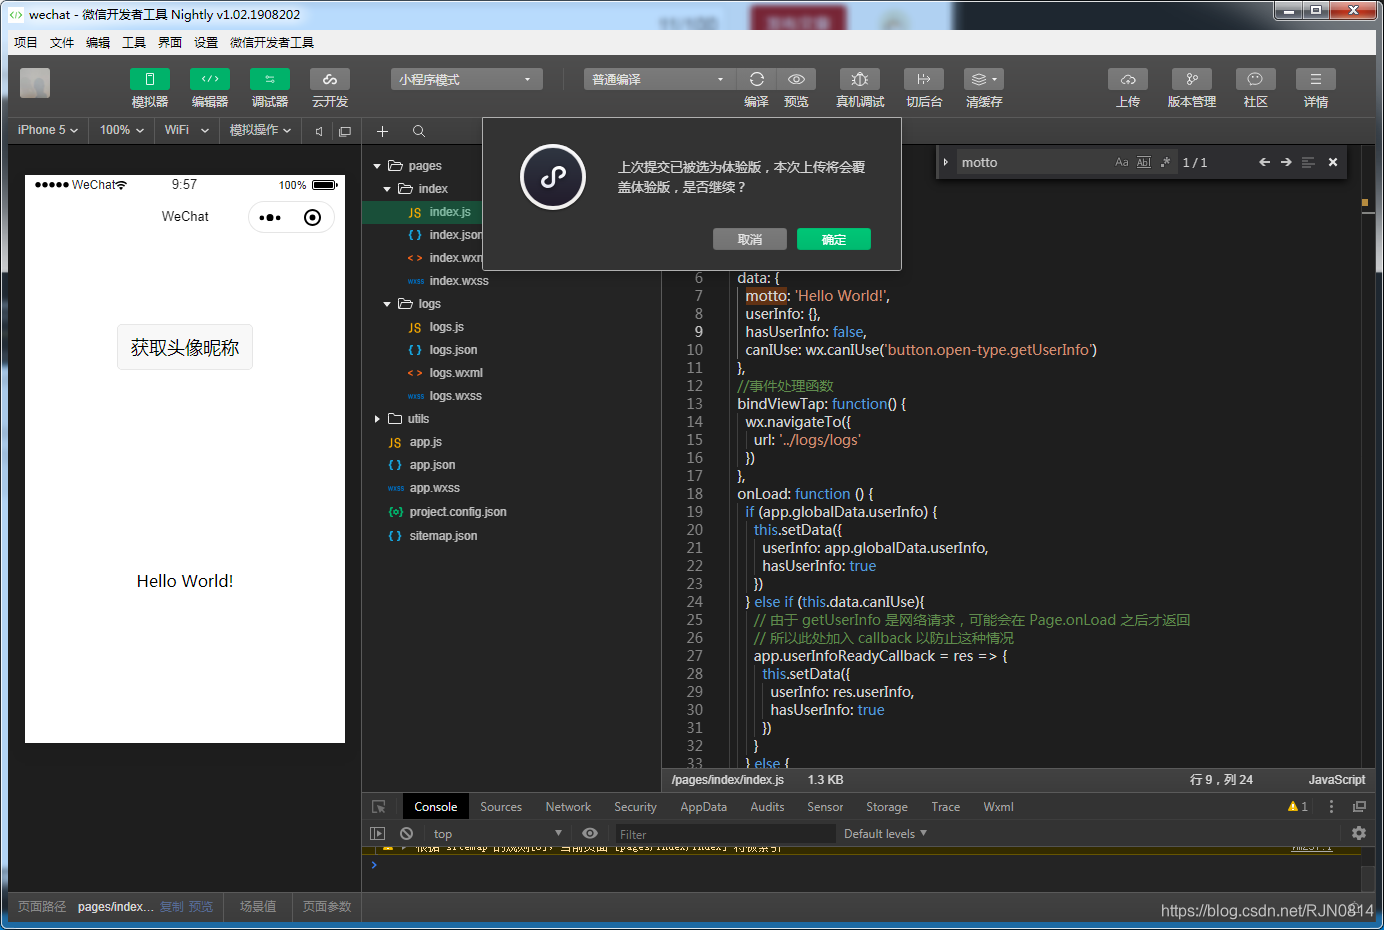Open cloud development (云开发)
This screenshot has width=1384, height=930.
coord(329,79)
